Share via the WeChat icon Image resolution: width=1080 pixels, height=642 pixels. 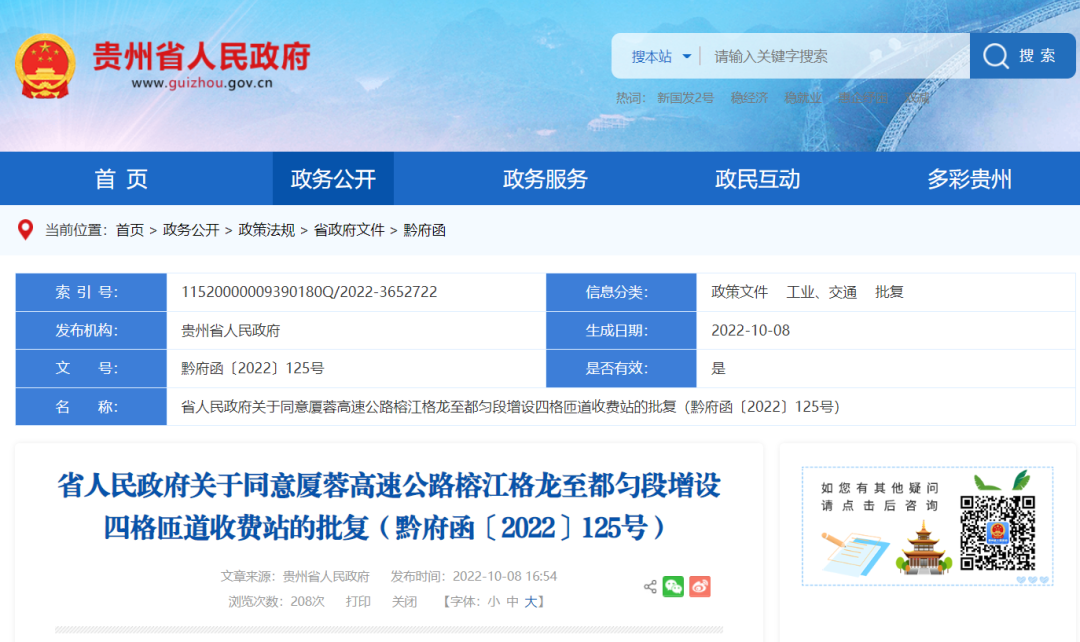pyautogui.click(x=673, y=587)
